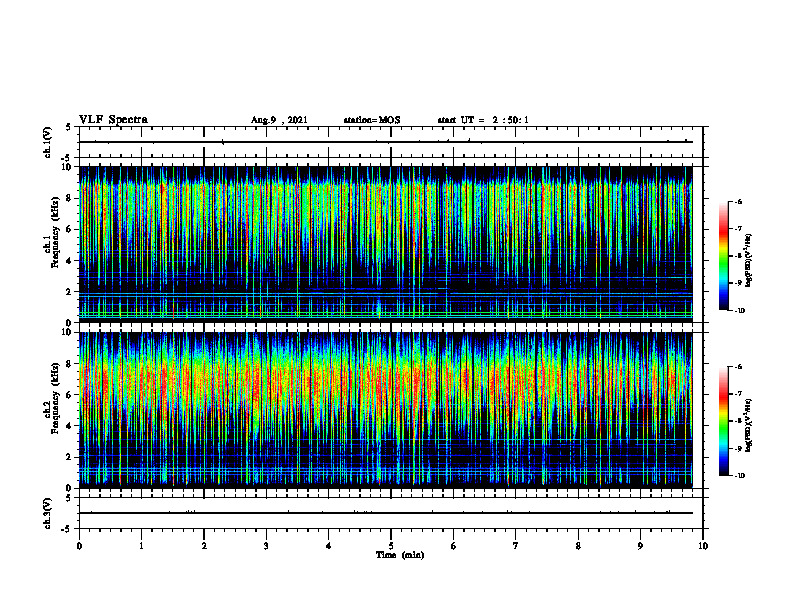Click the "-10" tick on ch.1 color bar
Image resolution: width=792 pixels, height=612 pixels.
tap(739, 311)
